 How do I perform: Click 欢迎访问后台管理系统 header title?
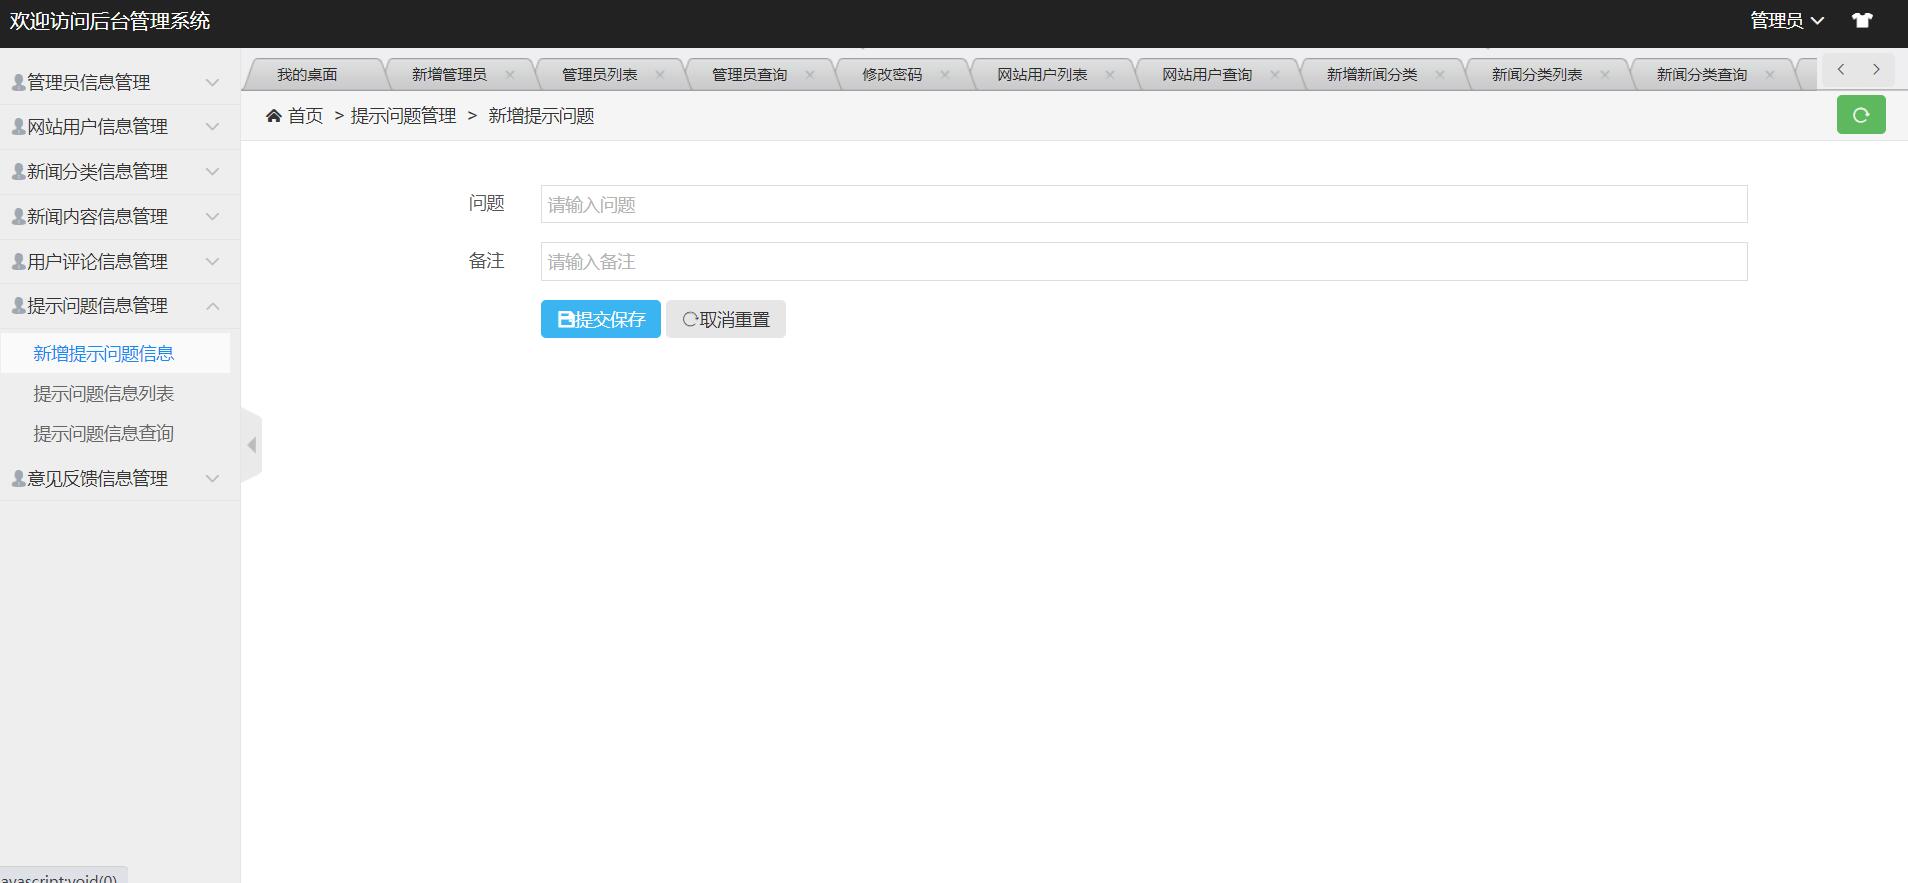(x=110, y=21)
